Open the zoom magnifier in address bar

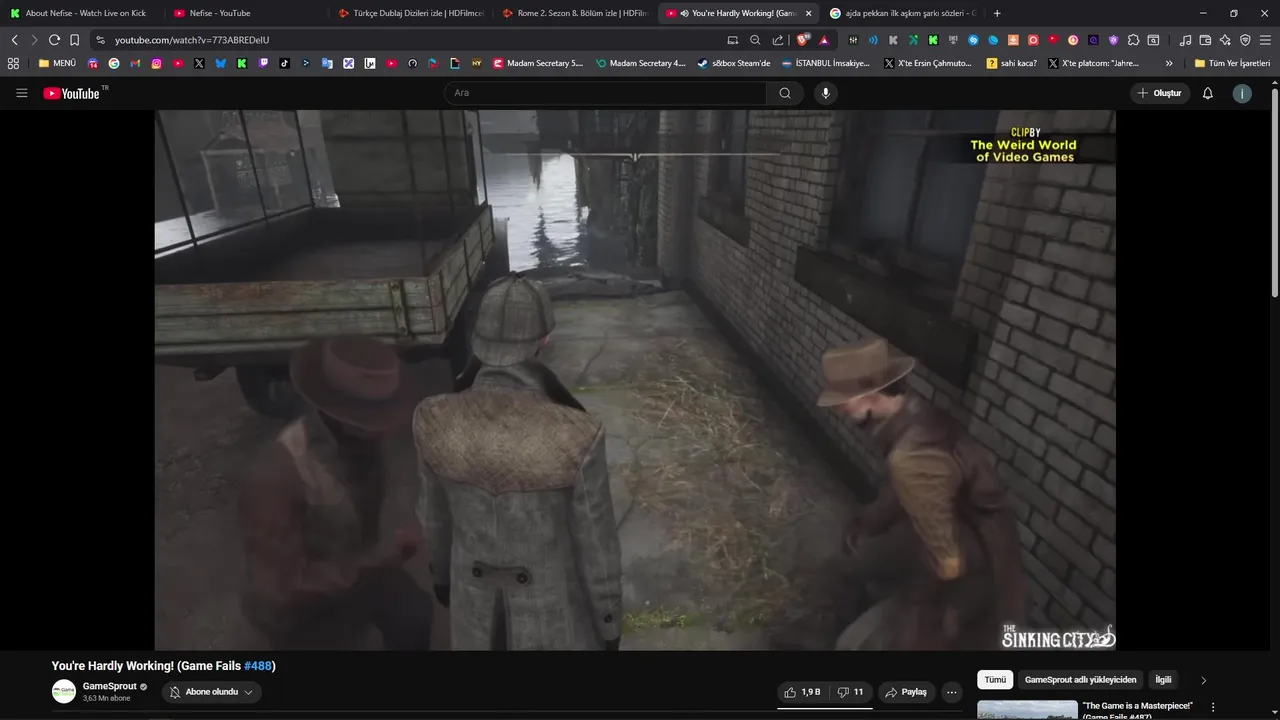click(x=755, y=40)
